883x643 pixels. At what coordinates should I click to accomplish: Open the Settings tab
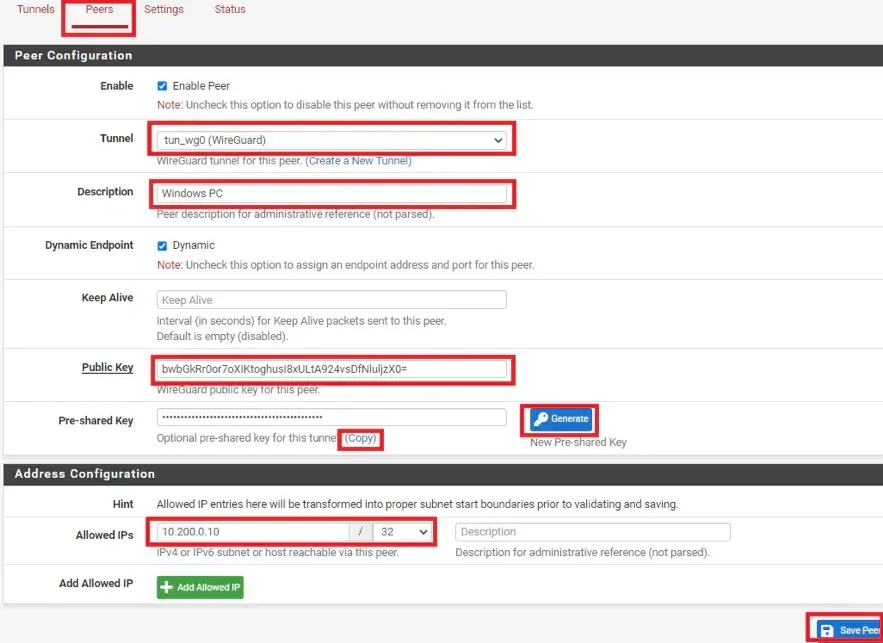click(x=164, y=9)
